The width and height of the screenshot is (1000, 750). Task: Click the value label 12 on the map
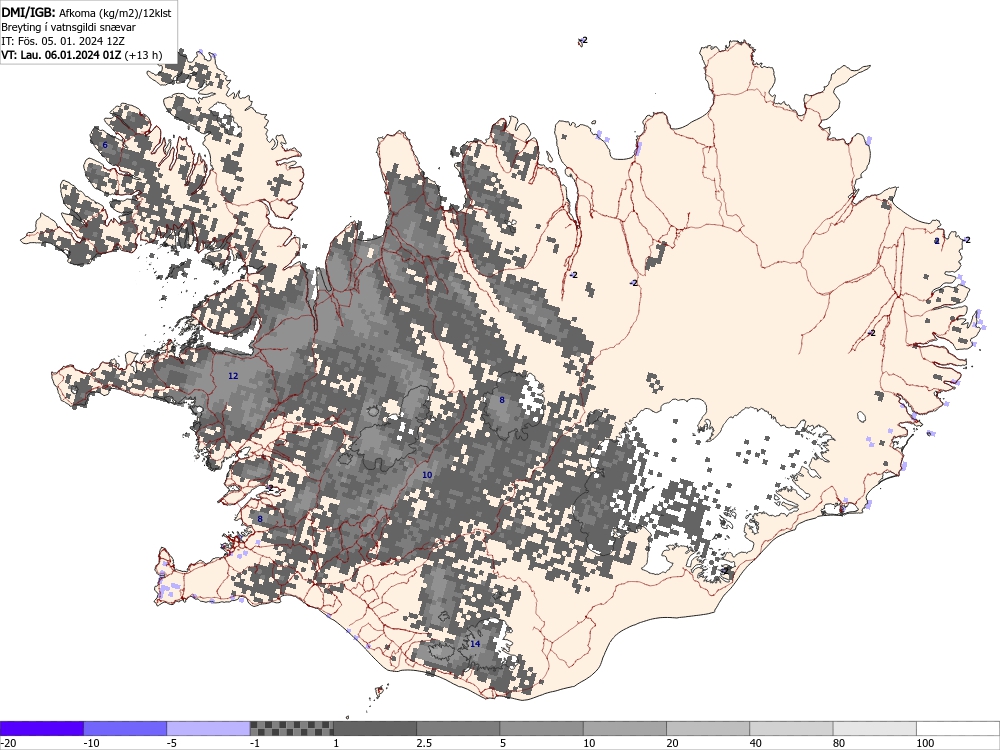233,376
